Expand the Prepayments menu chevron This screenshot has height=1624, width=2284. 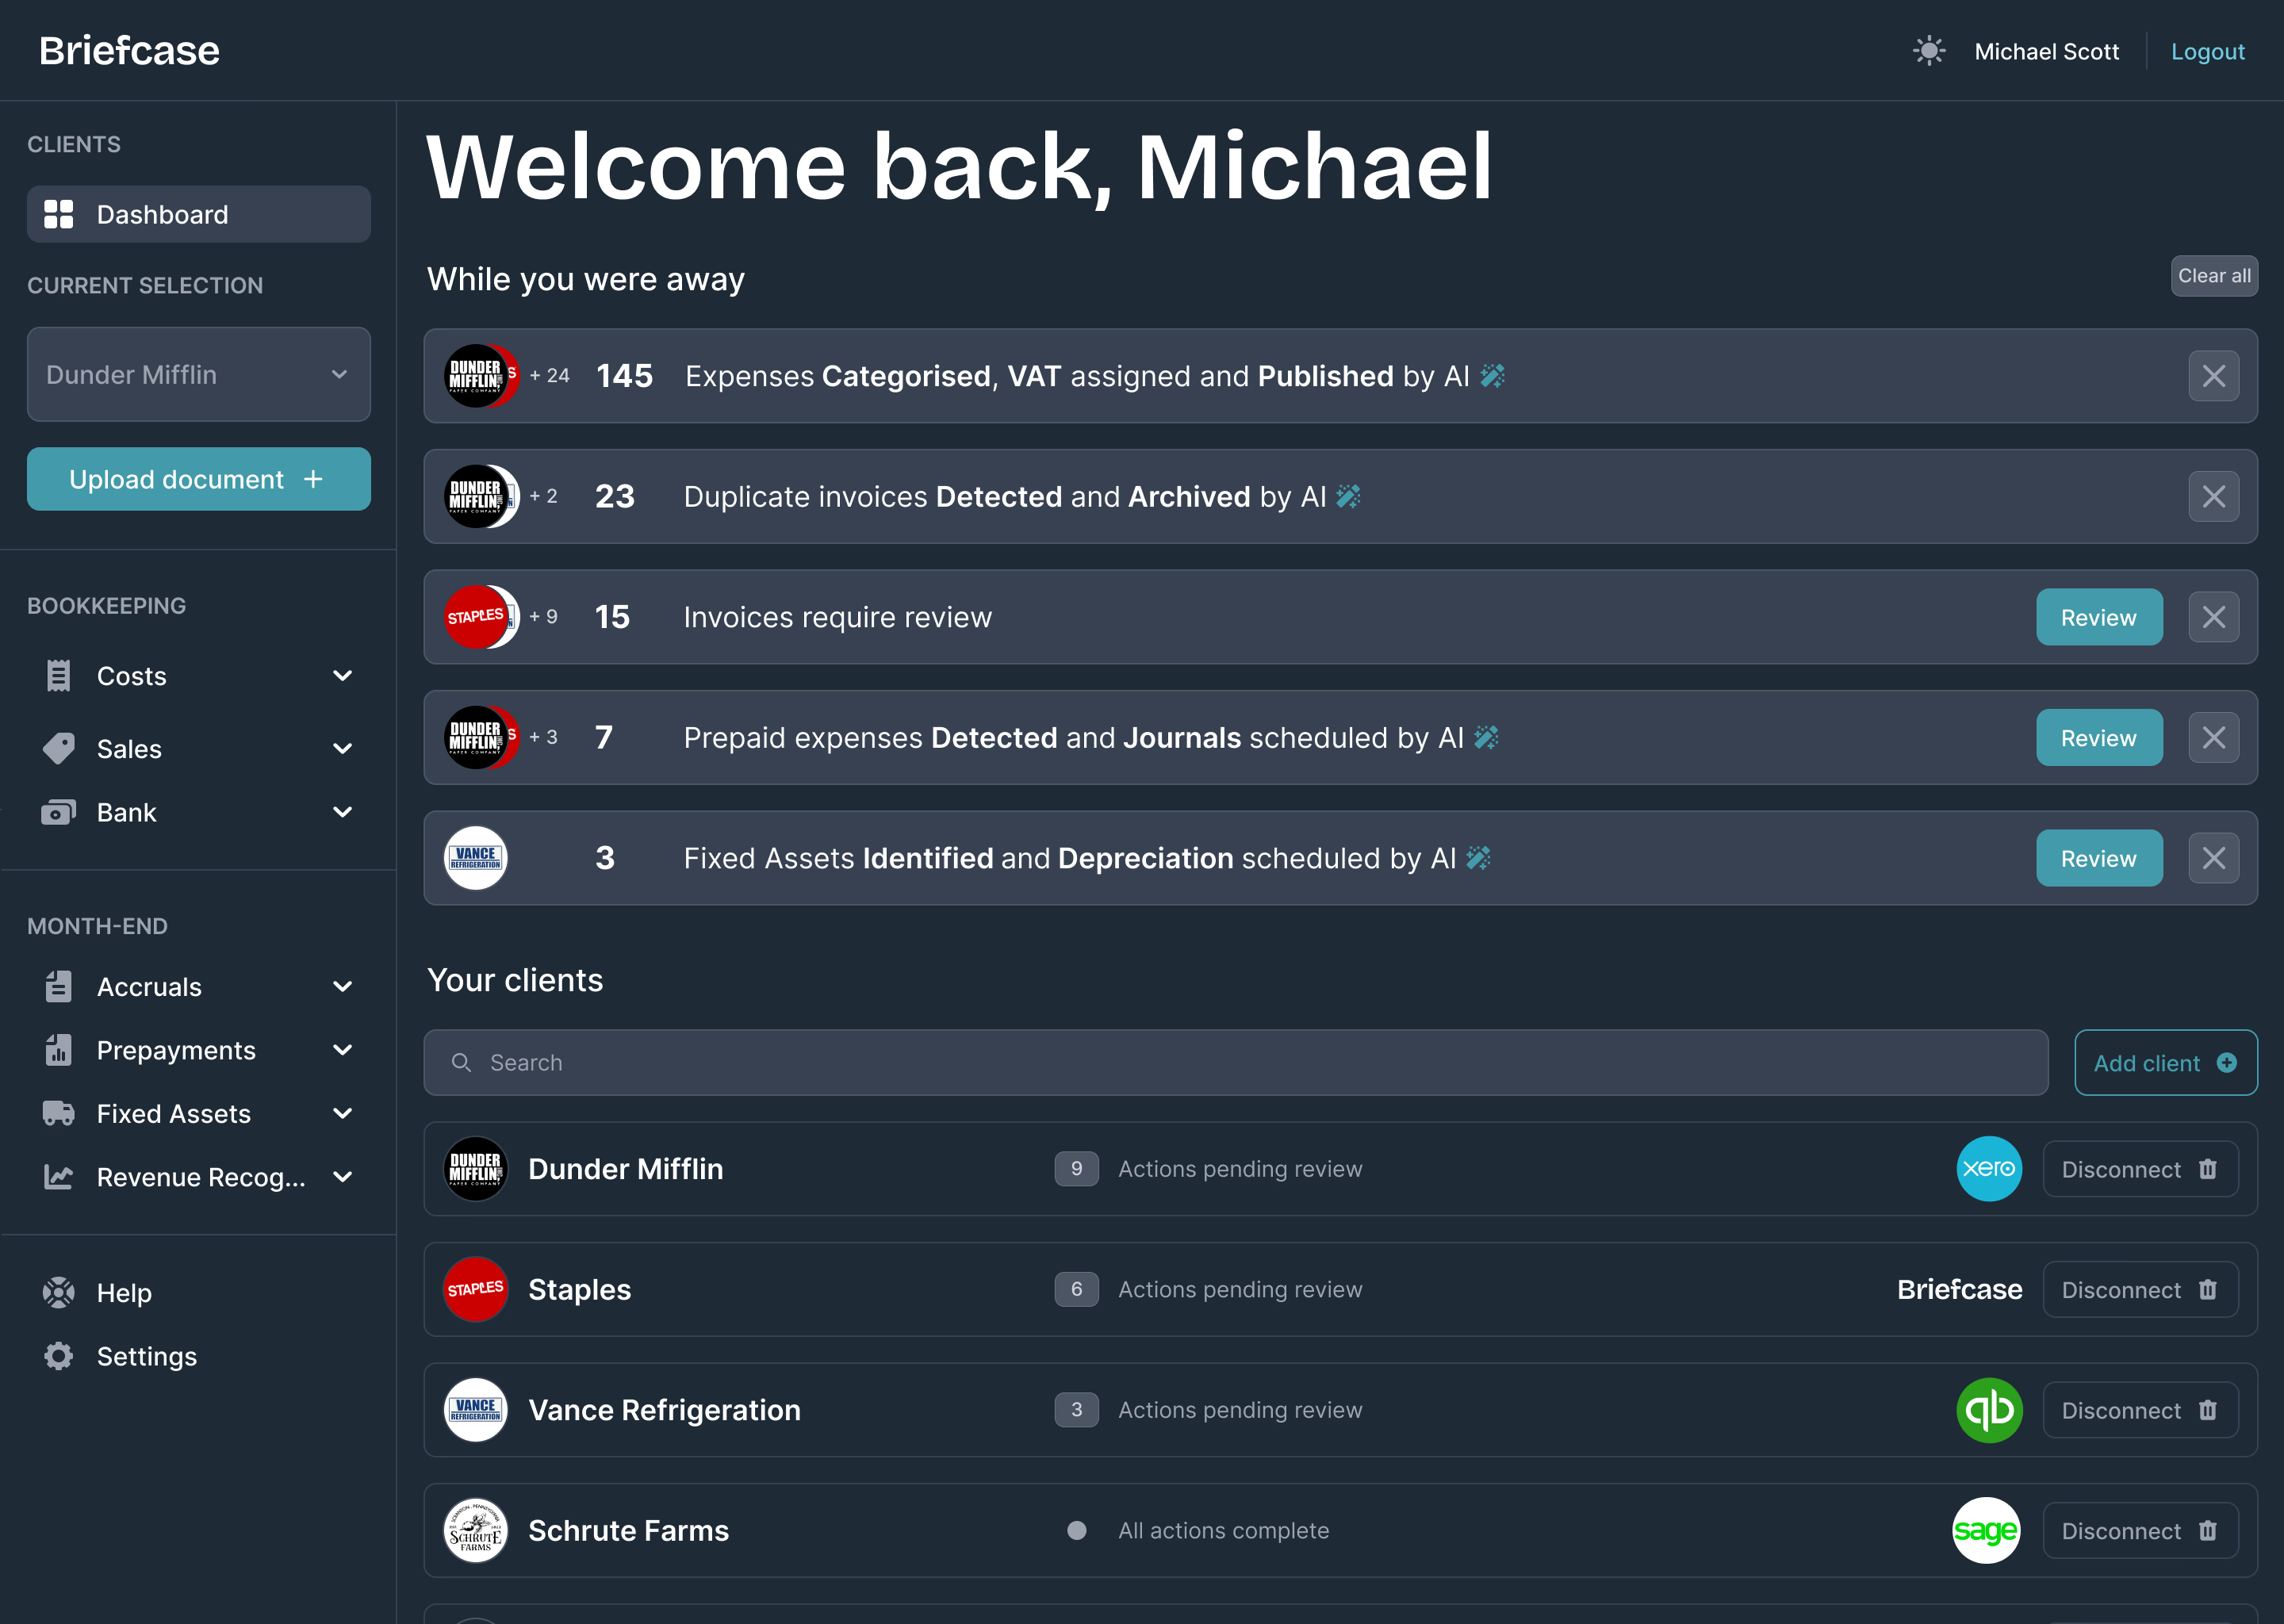342,1050
